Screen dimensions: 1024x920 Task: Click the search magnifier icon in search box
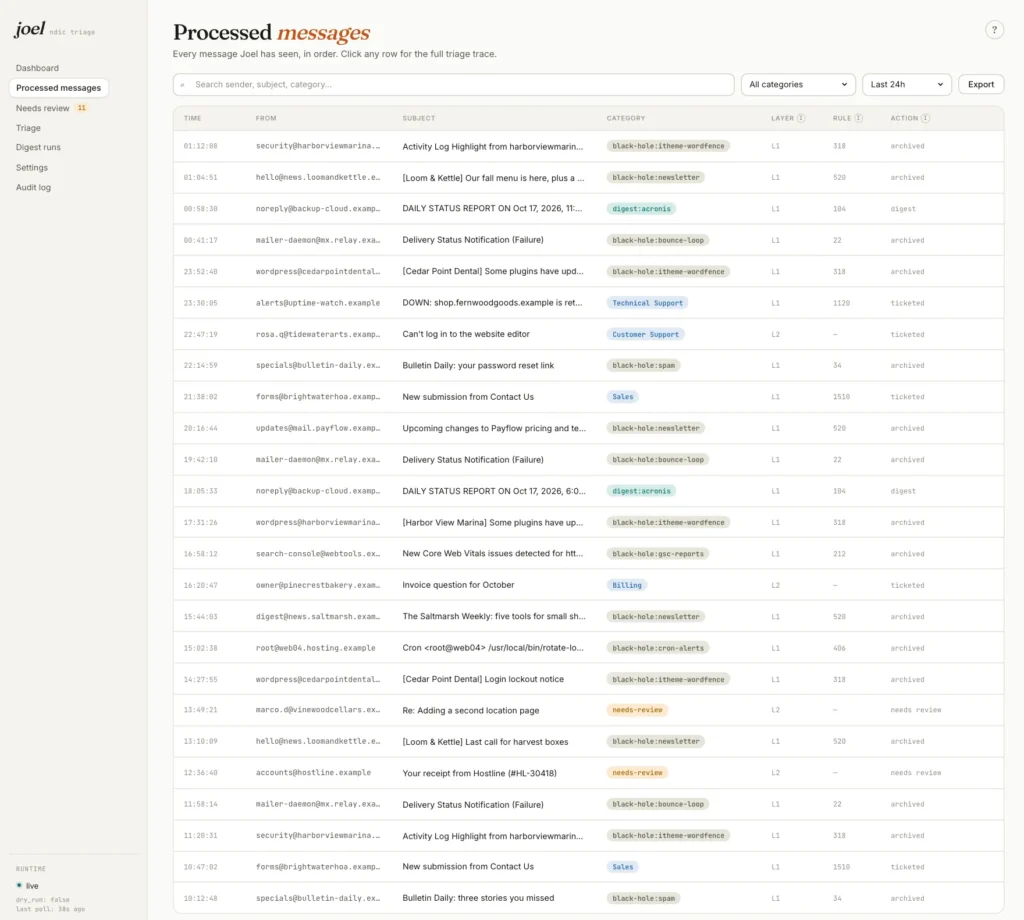[x=182, y=85]
